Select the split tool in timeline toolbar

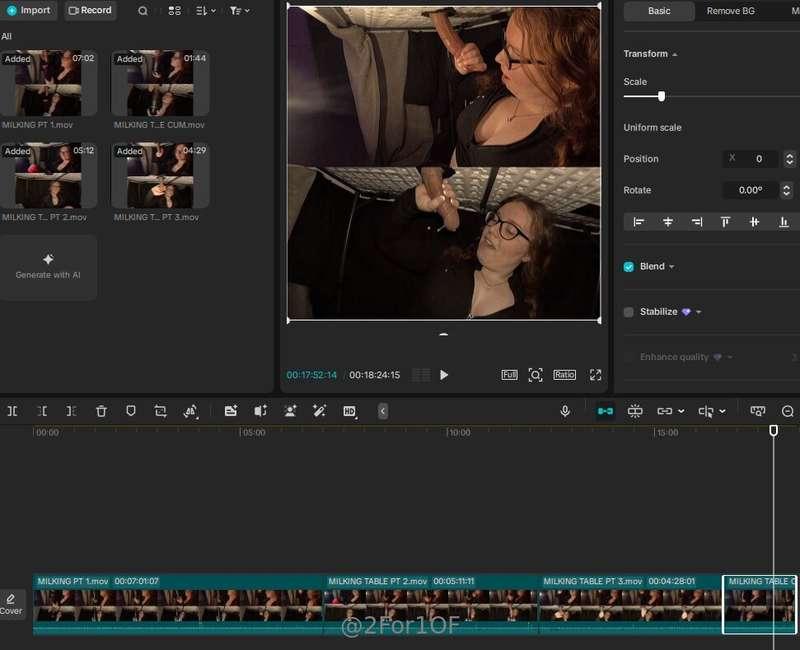coord(12,411)
